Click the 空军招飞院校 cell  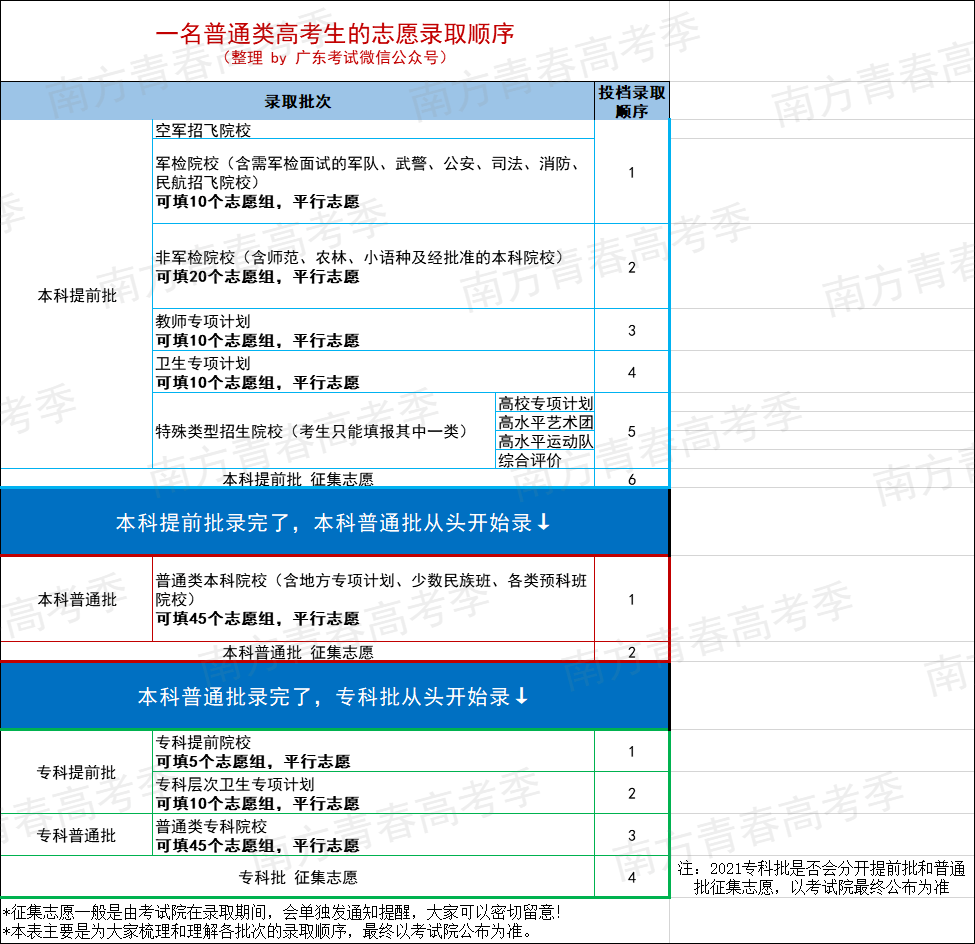373,129
